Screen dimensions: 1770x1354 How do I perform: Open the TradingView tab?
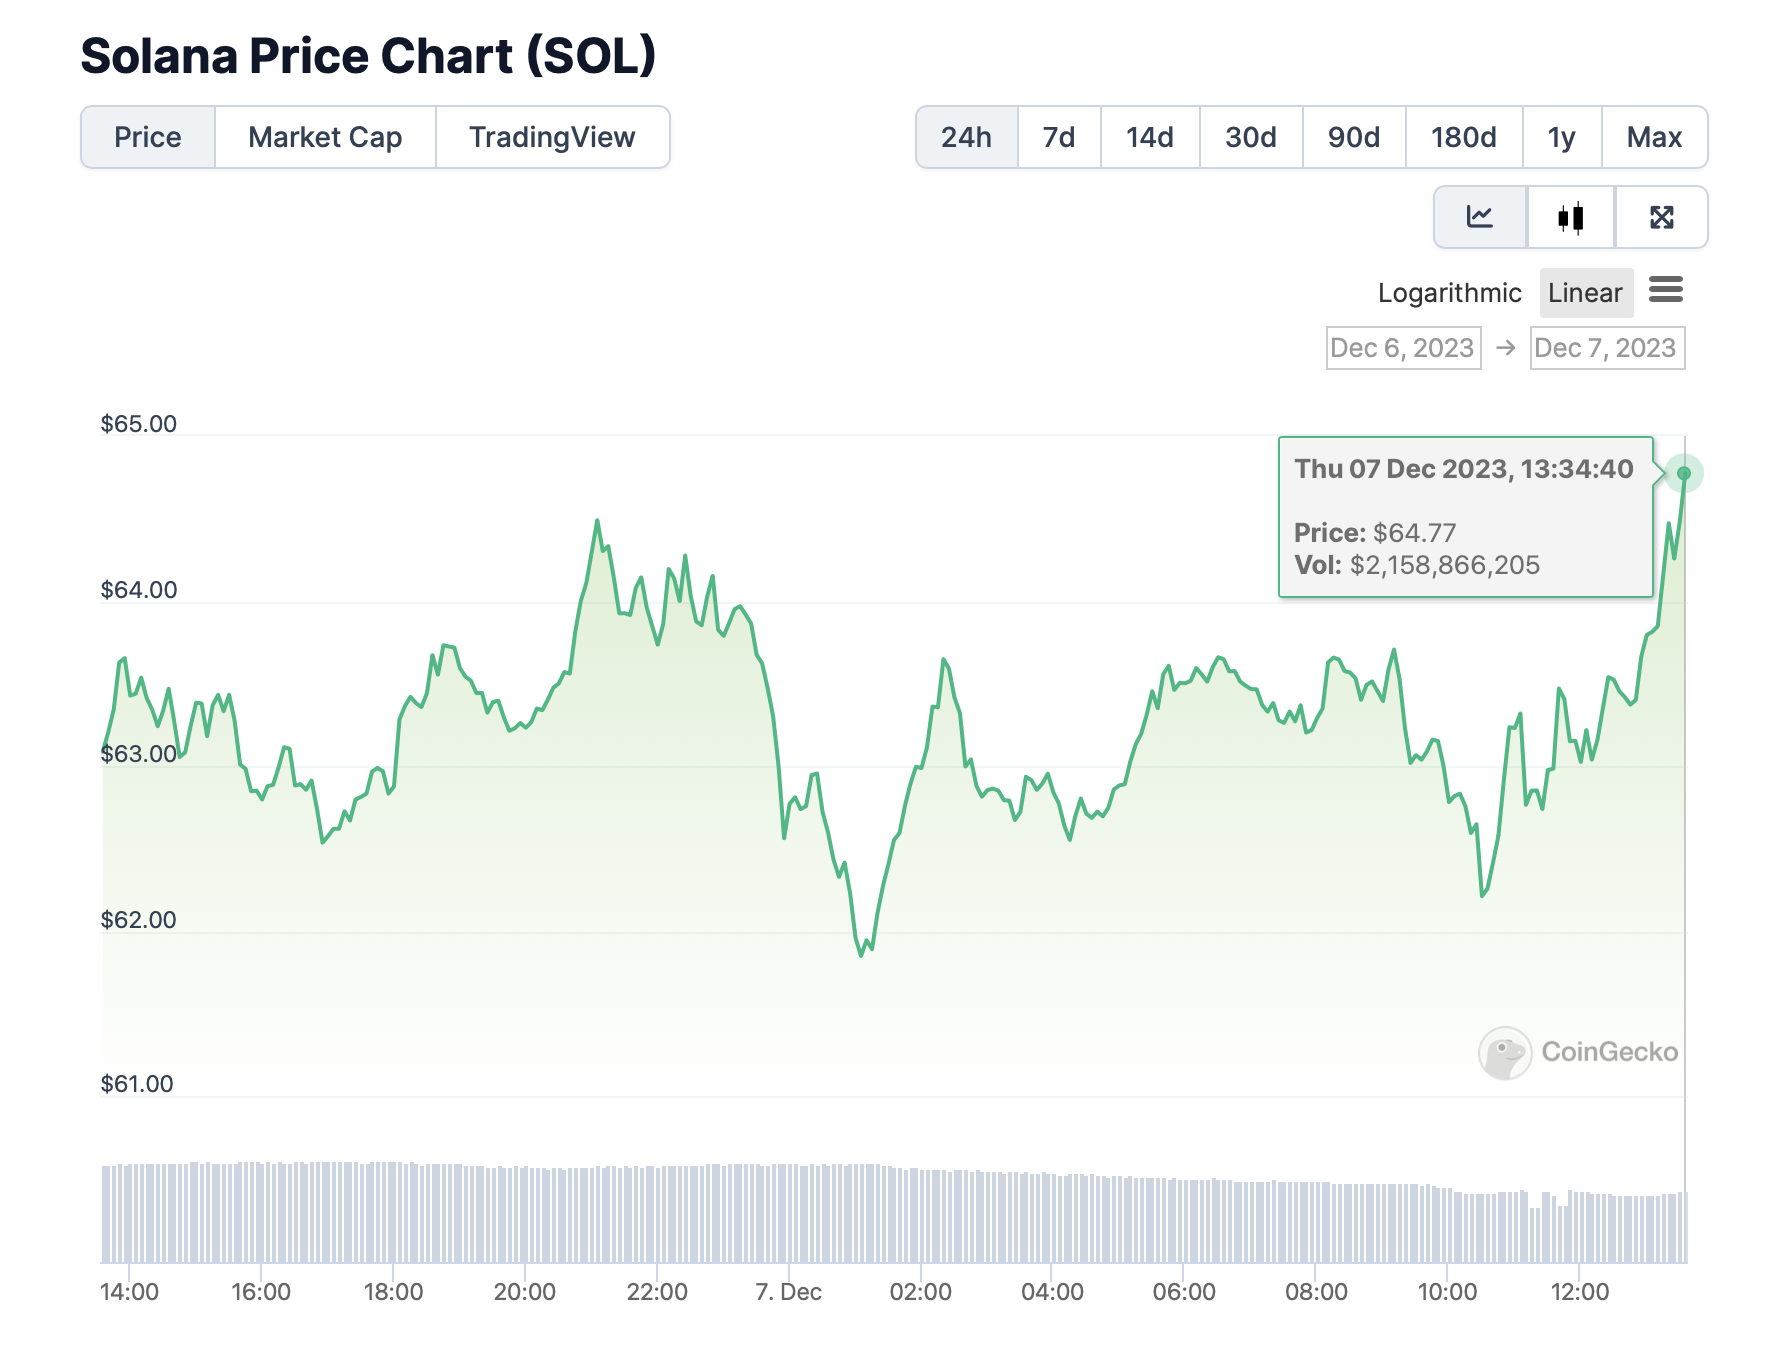point(552,137)
